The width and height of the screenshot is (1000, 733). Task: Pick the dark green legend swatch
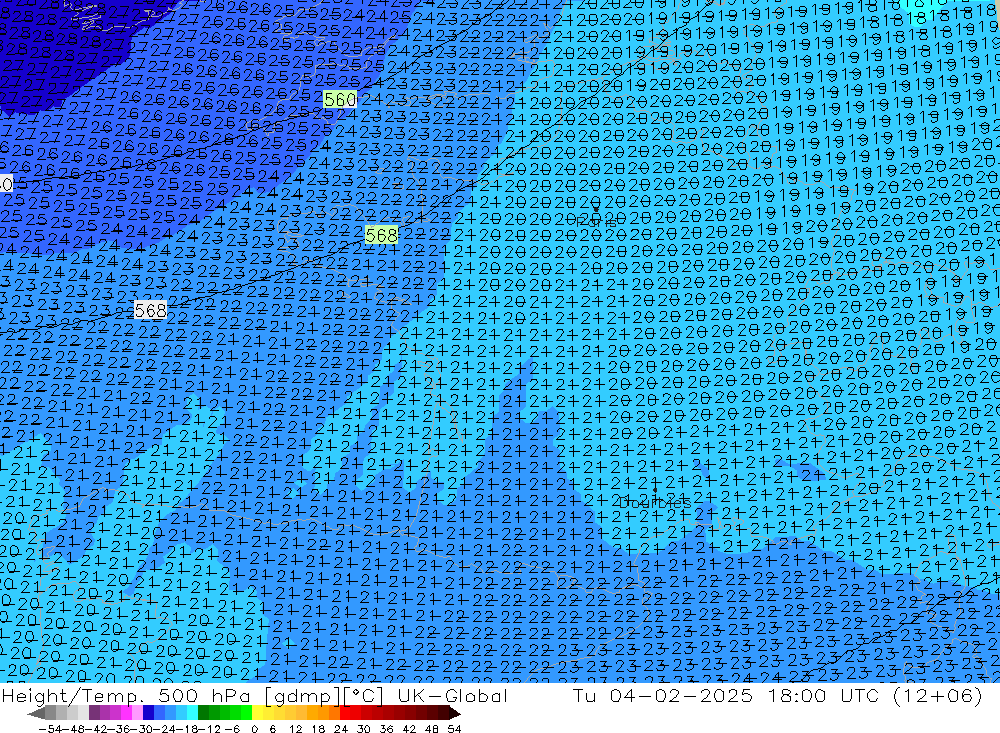203,713
